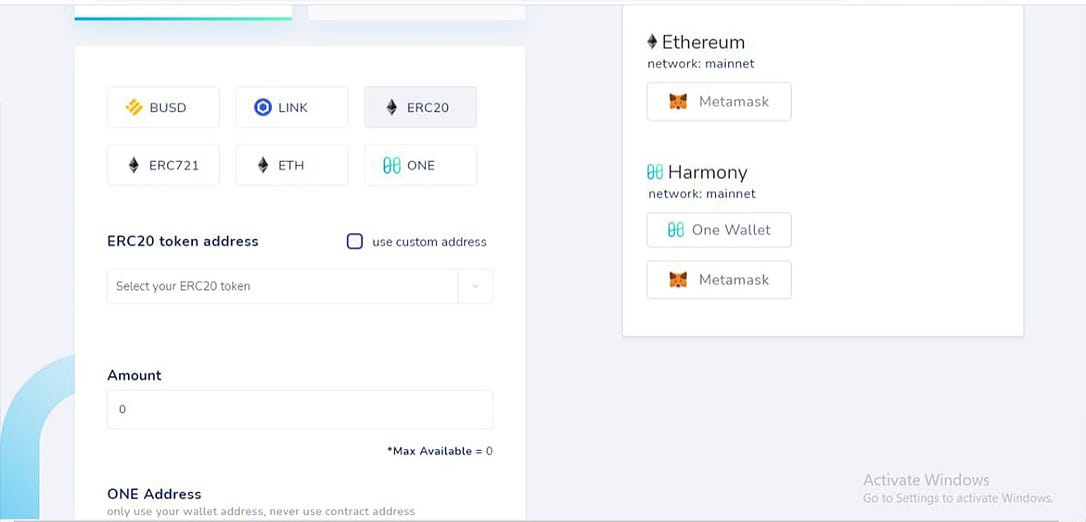The height and width of the screenshot is (522, 1086).
Task: Select the ERC721 token icon
Action: 134,165
